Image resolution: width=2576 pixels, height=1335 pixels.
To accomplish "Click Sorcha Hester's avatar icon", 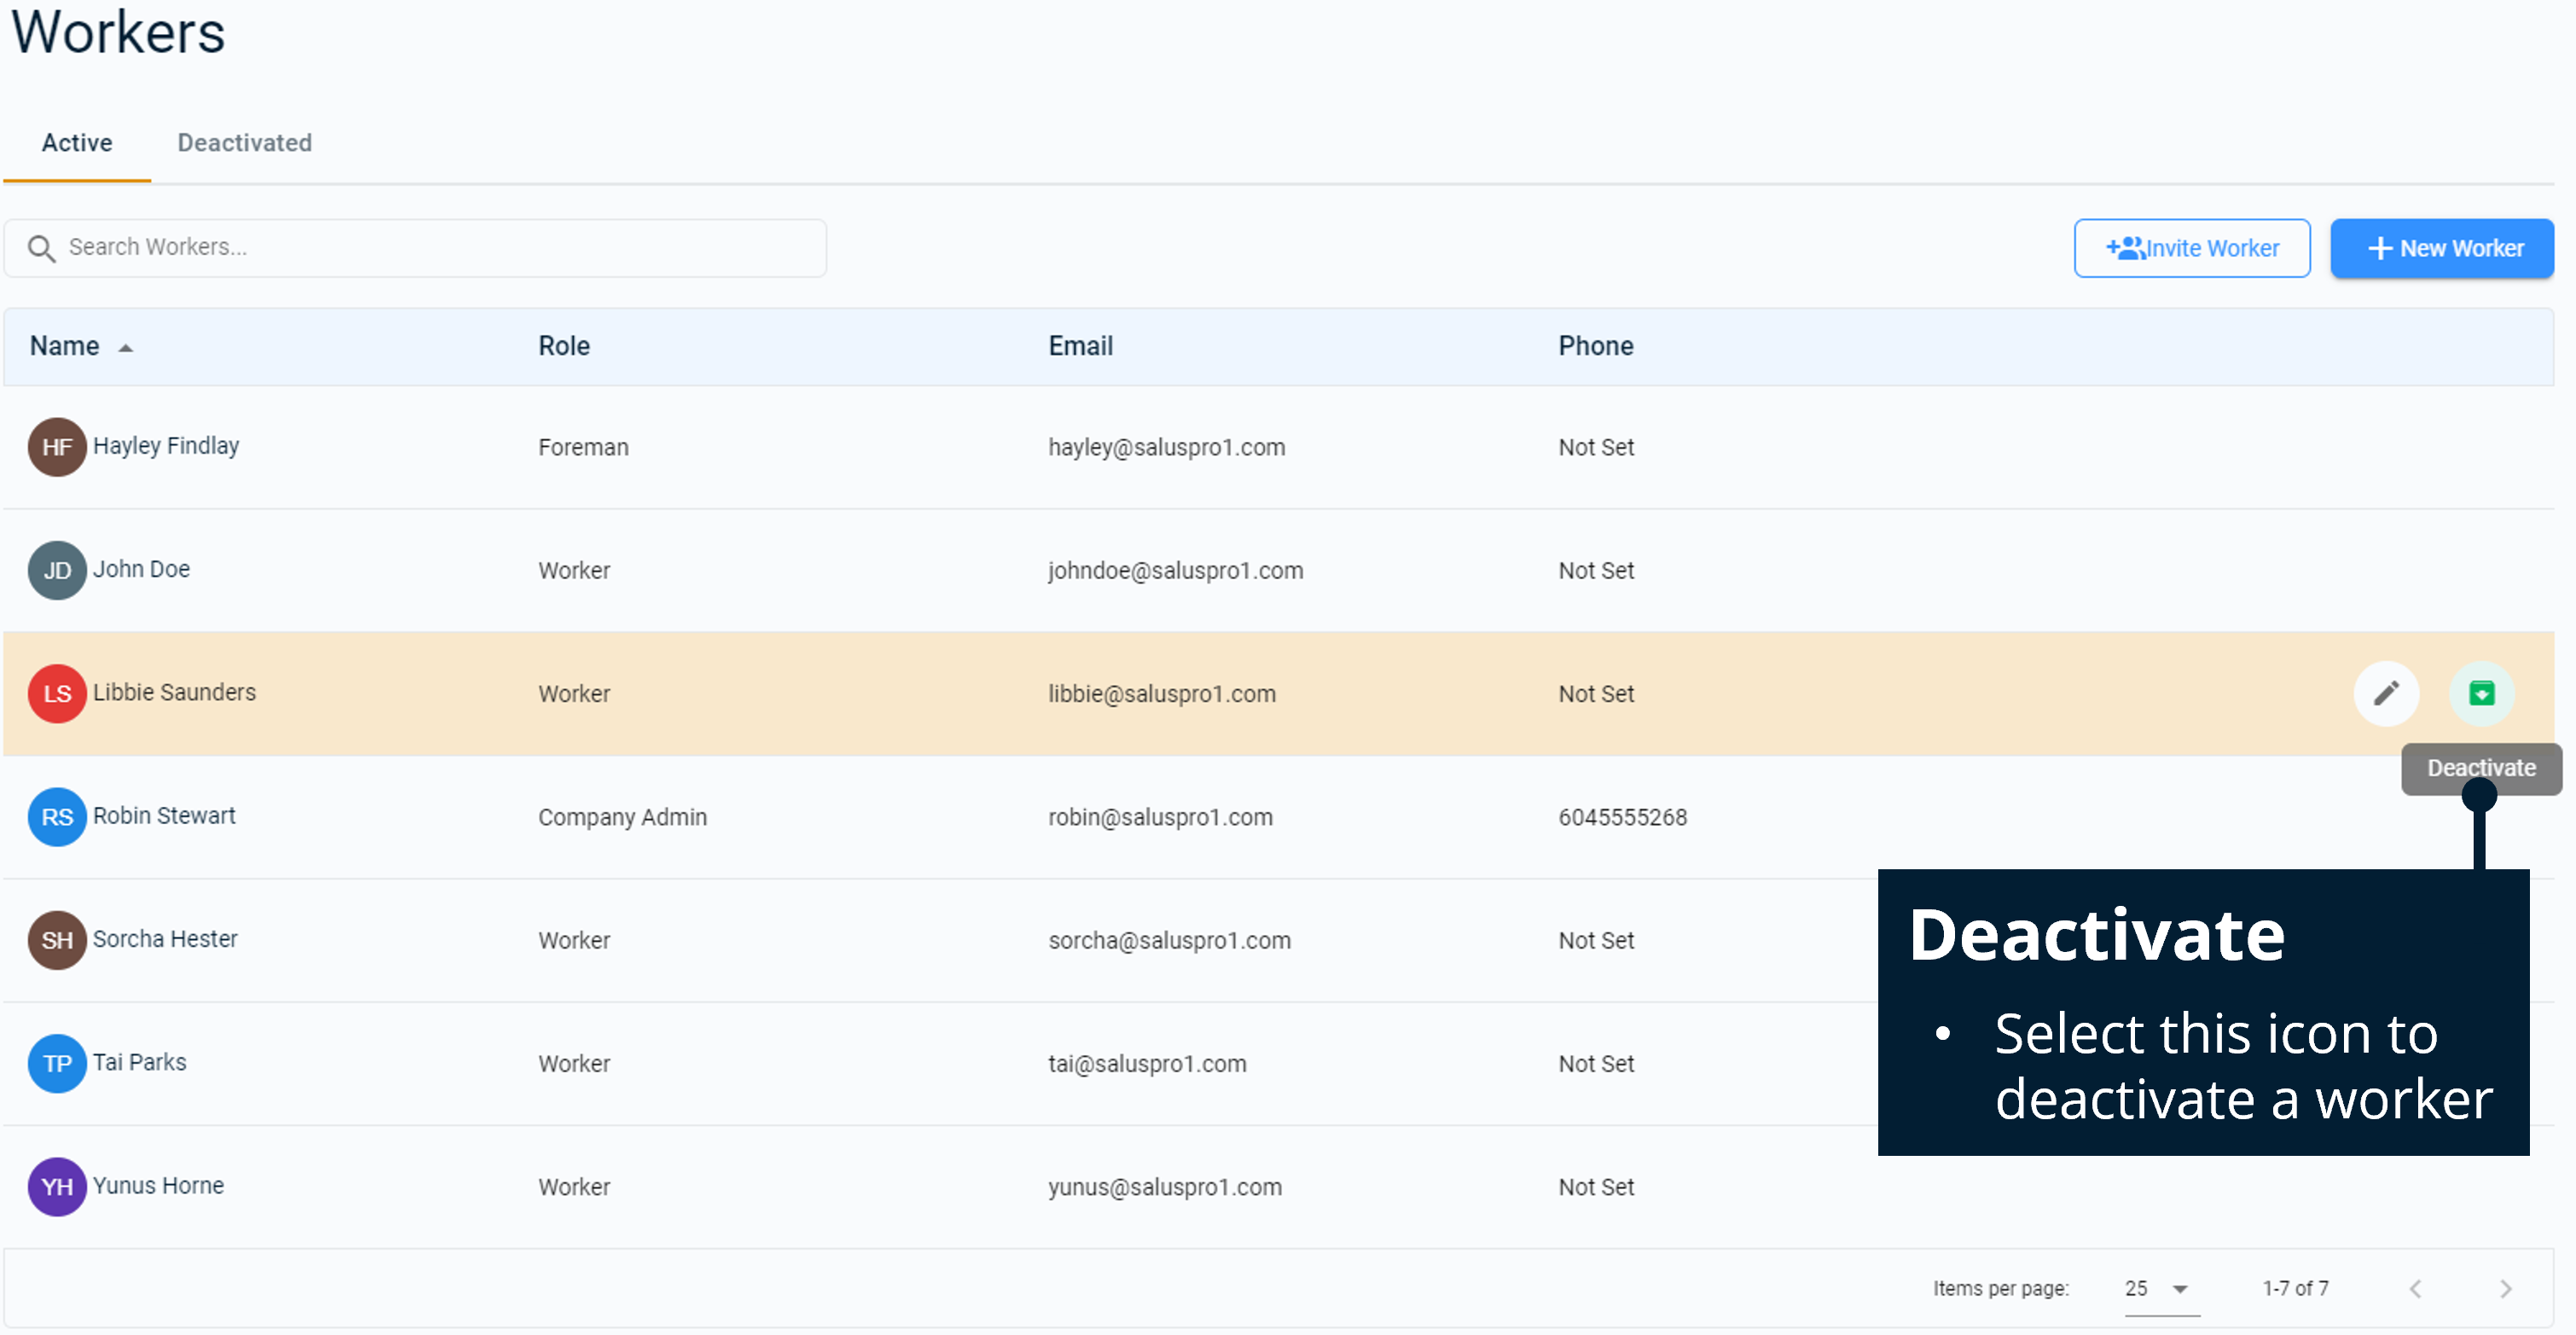I will click(x=57, y=940).
